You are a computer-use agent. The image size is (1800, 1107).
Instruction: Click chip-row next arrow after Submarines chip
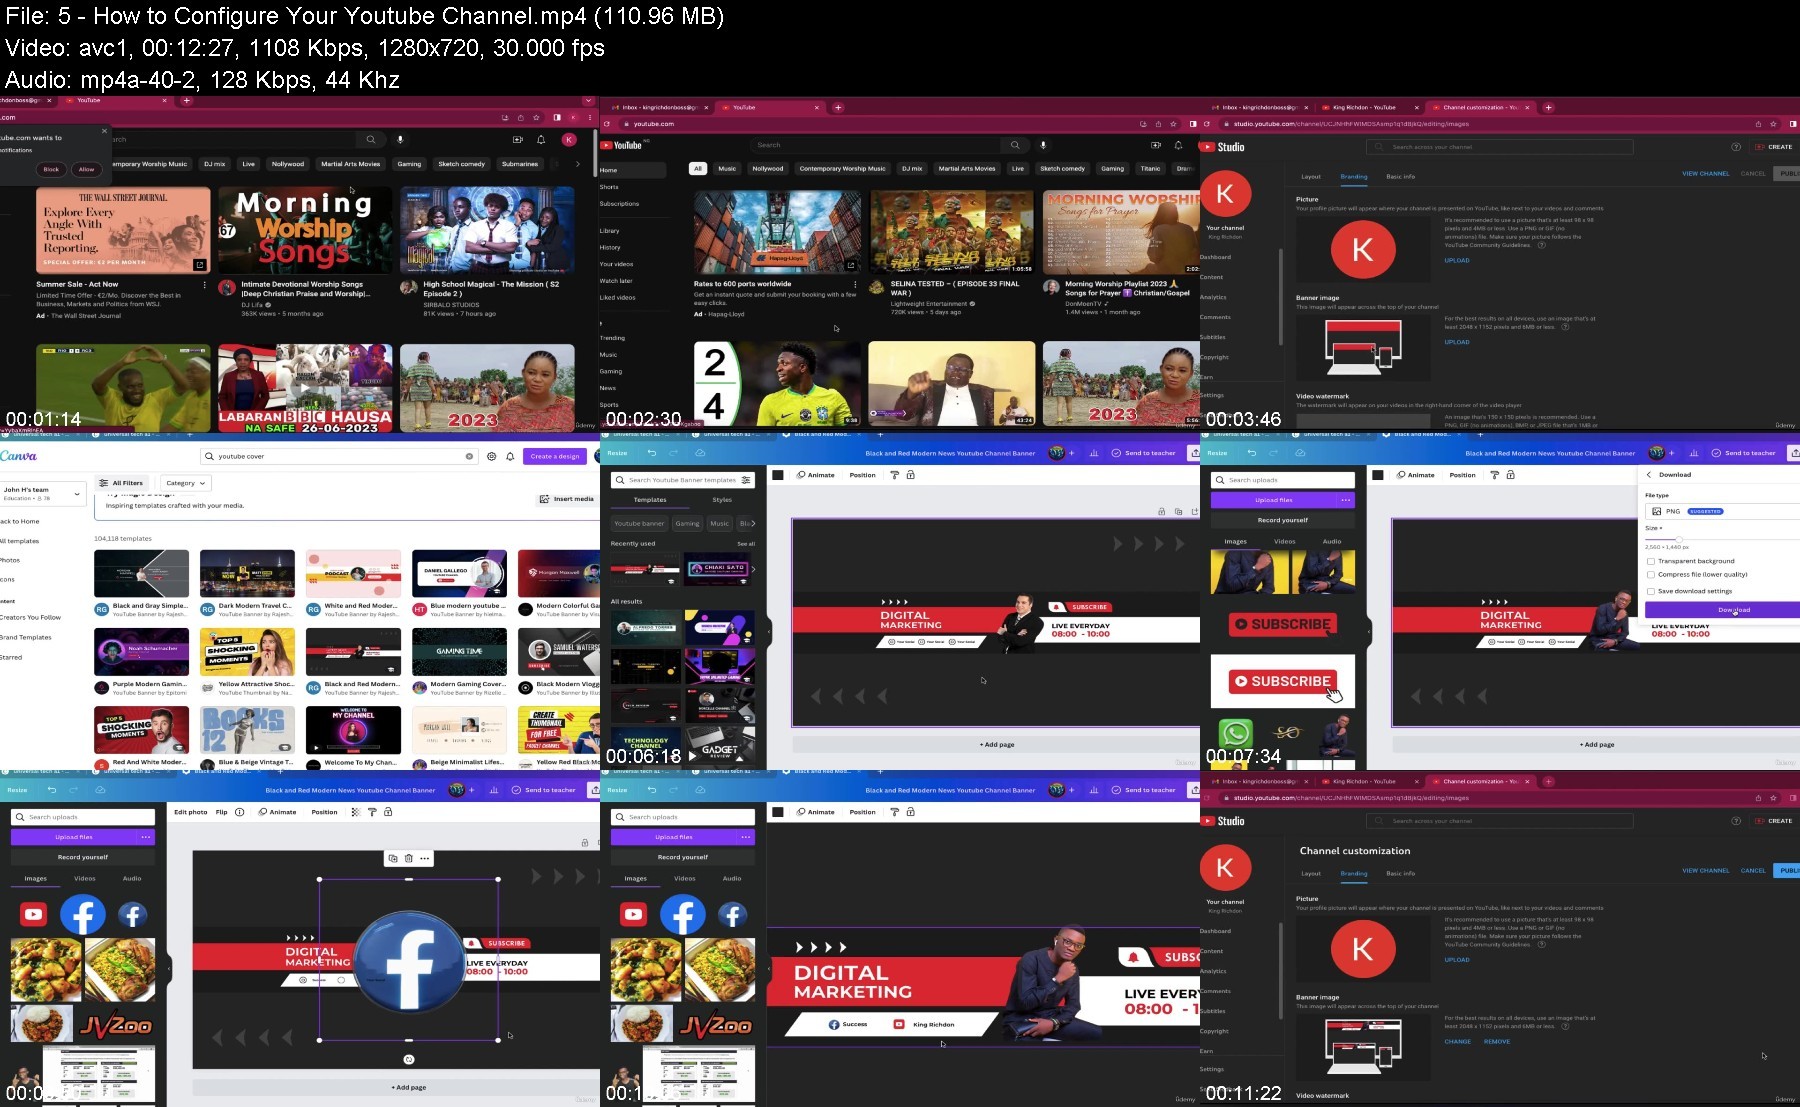pyautogui.click(x=577, y=164)
